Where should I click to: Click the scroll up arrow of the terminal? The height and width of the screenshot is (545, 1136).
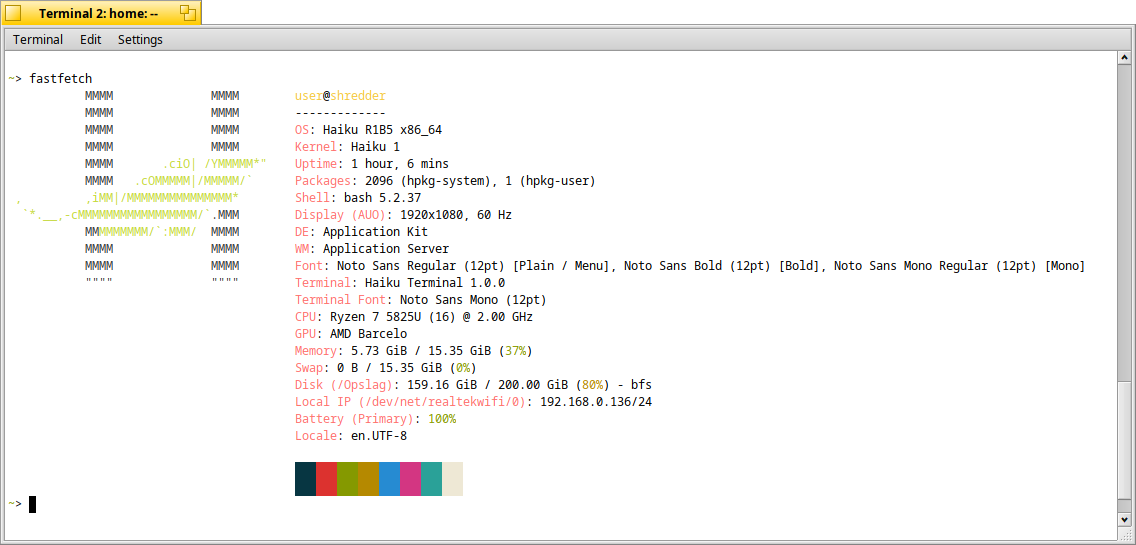click(1124, 59)
